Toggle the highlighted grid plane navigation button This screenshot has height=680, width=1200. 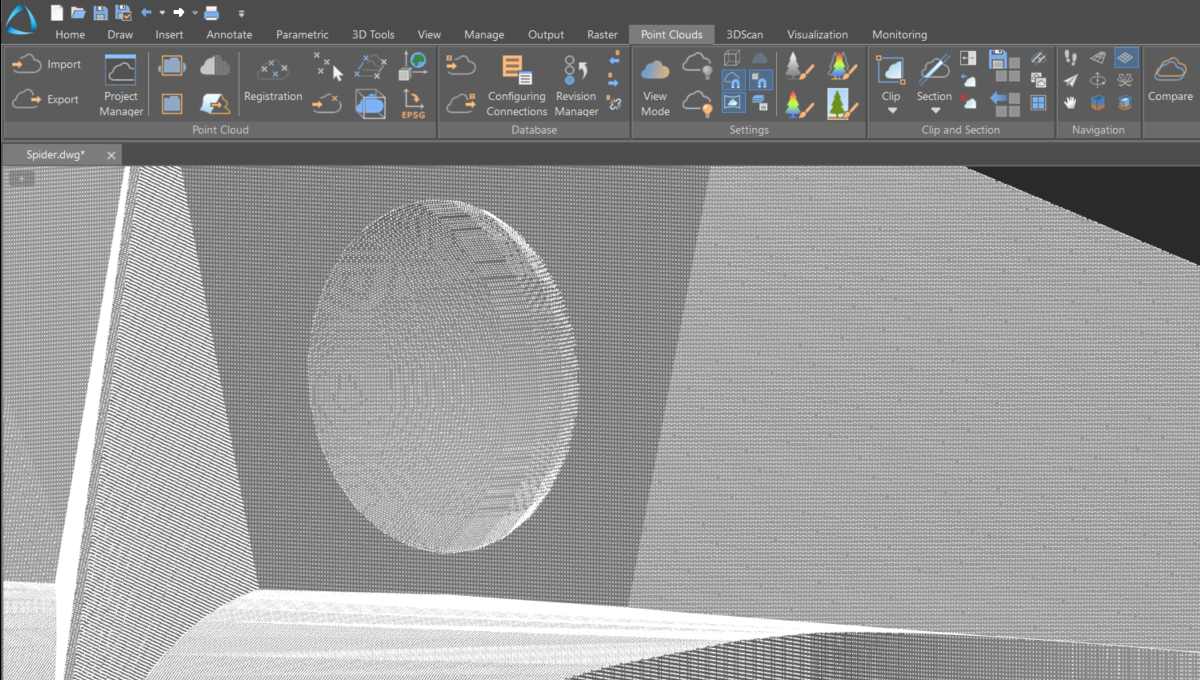point(1126,58)
